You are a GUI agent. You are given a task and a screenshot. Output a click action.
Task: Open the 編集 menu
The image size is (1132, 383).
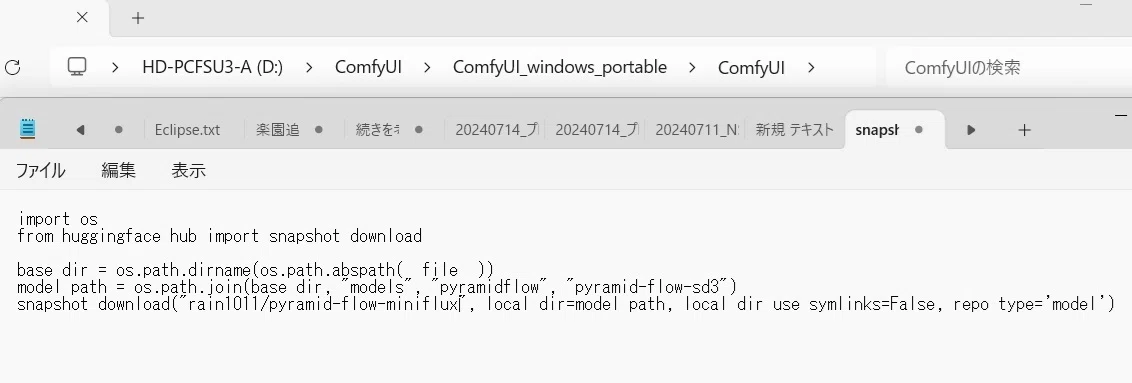coord(118,170)
